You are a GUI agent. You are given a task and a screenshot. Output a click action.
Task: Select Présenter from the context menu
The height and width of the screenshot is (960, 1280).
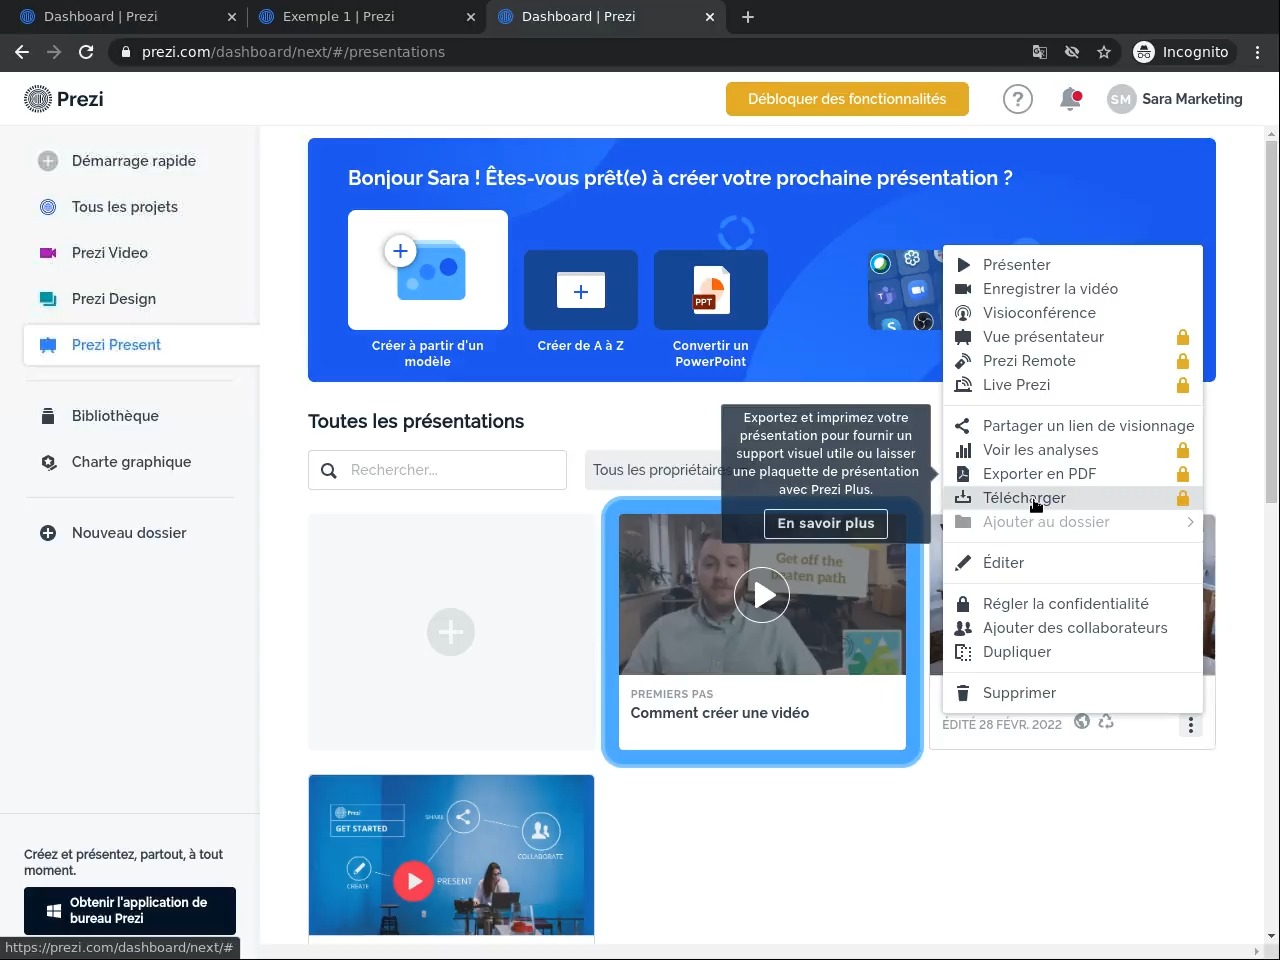(x=1073, y=265)
